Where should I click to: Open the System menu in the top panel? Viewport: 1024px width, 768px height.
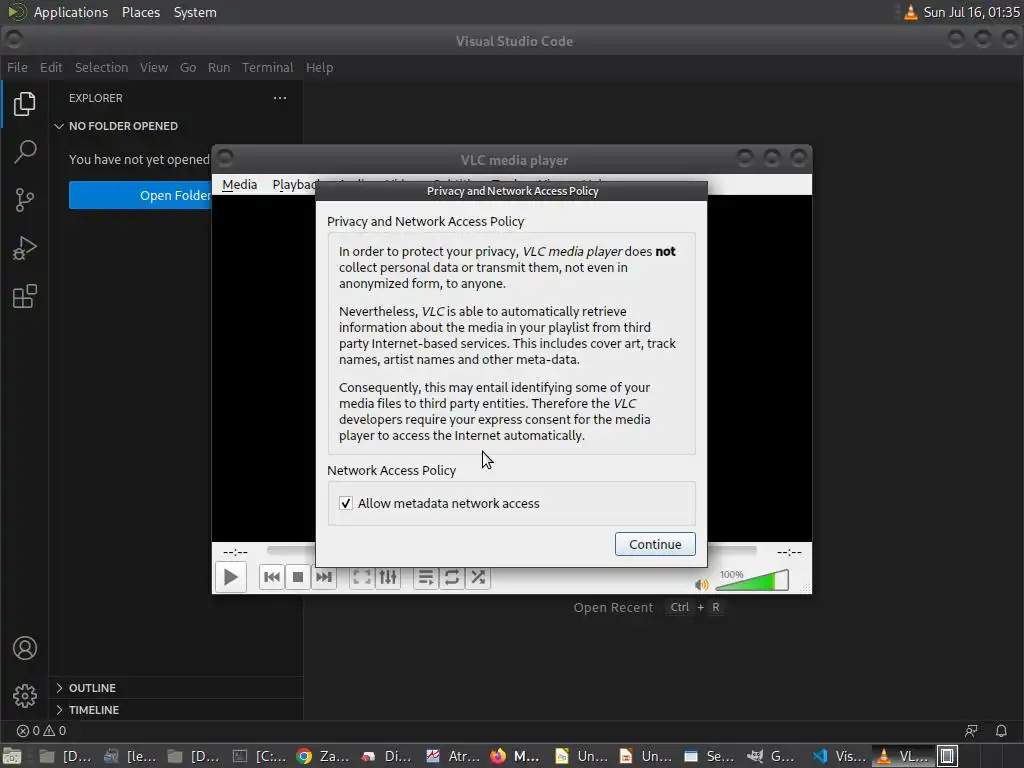pos(195,12)
